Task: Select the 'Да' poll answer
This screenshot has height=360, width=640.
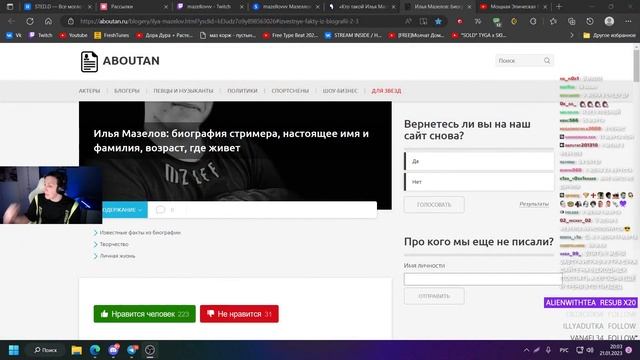Action: click(x=479, y=161)
